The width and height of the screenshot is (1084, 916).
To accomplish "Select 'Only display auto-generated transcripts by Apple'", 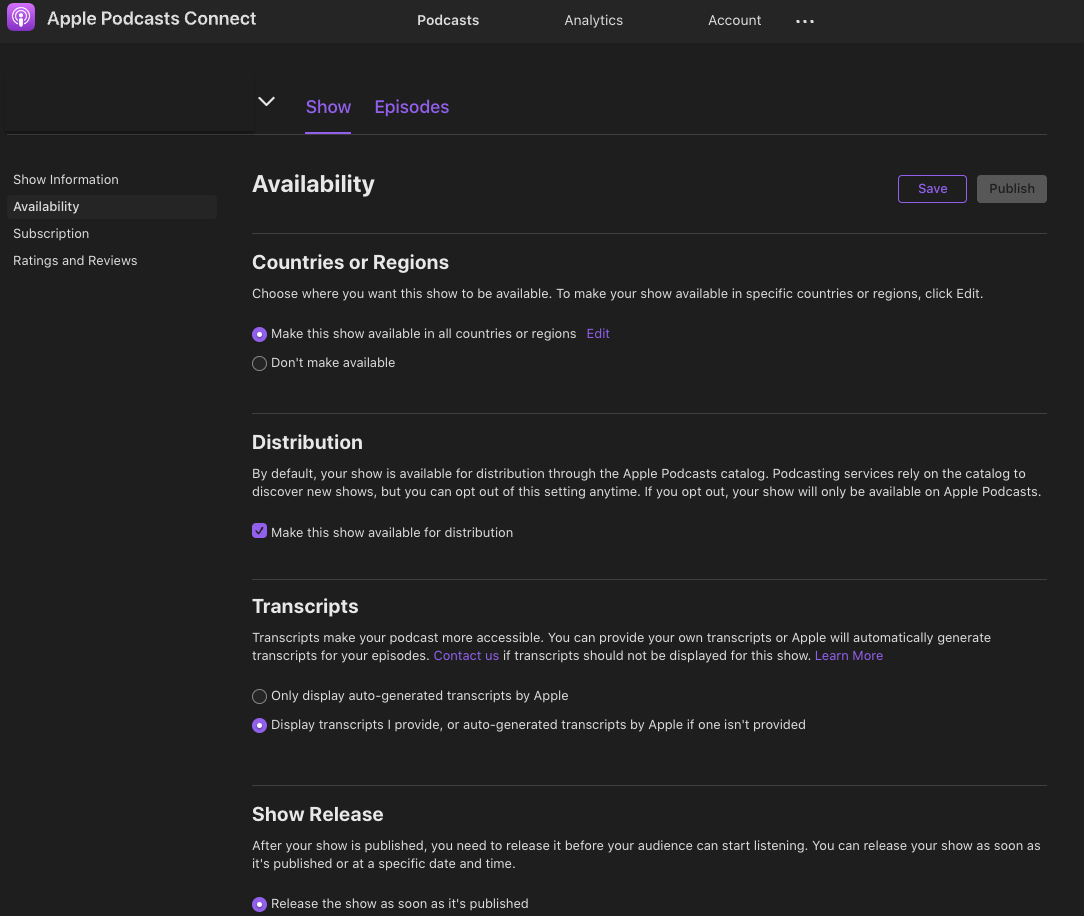I will pyautogui.click(x=259, y=697).
